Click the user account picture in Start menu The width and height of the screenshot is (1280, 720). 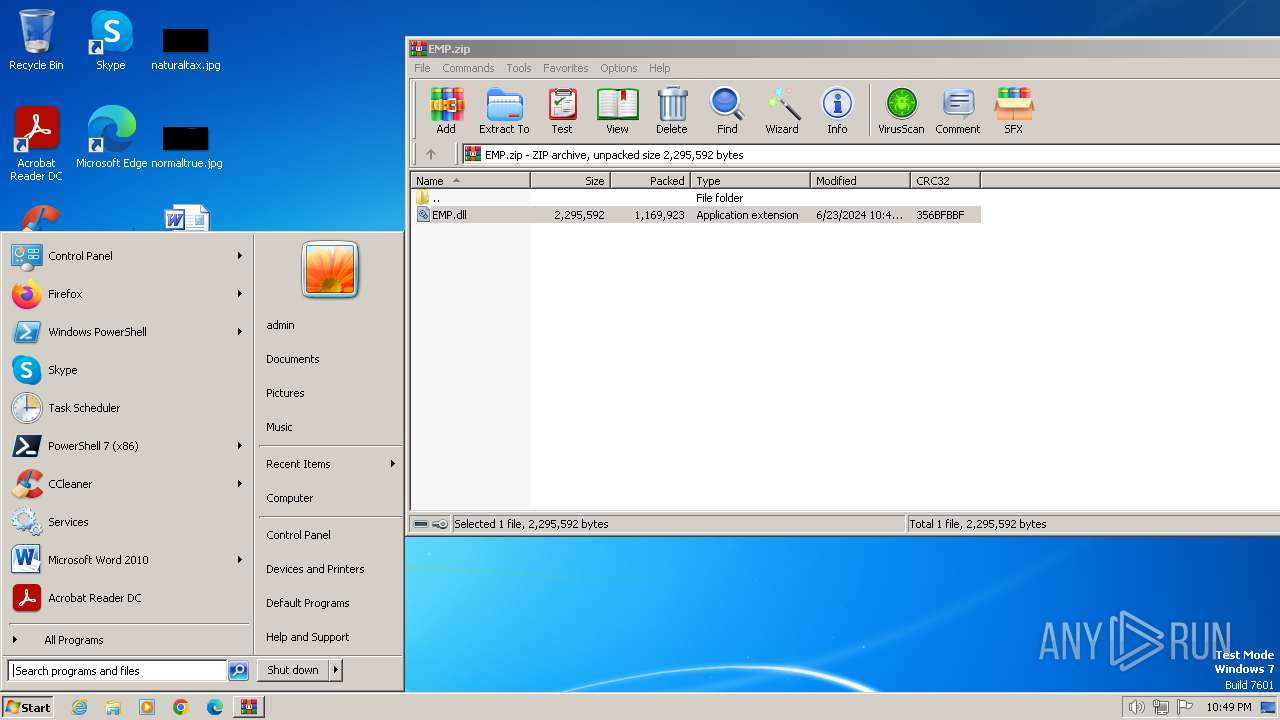pos(330,269)
